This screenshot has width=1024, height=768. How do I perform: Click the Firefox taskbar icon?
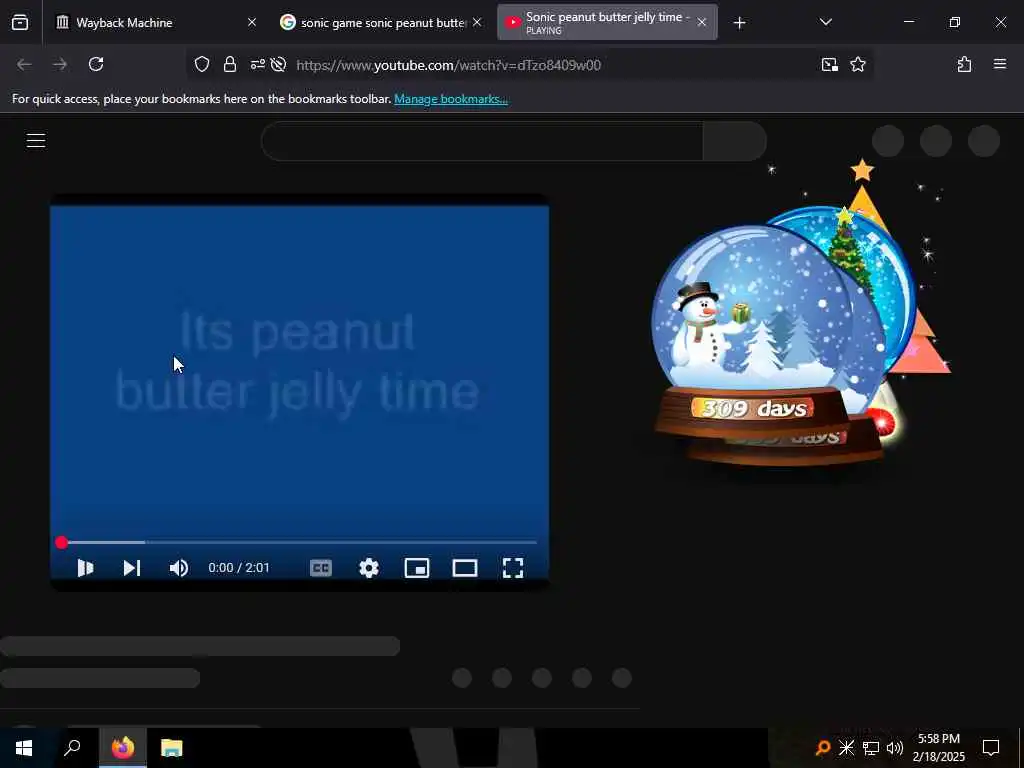tap(123, 748)
